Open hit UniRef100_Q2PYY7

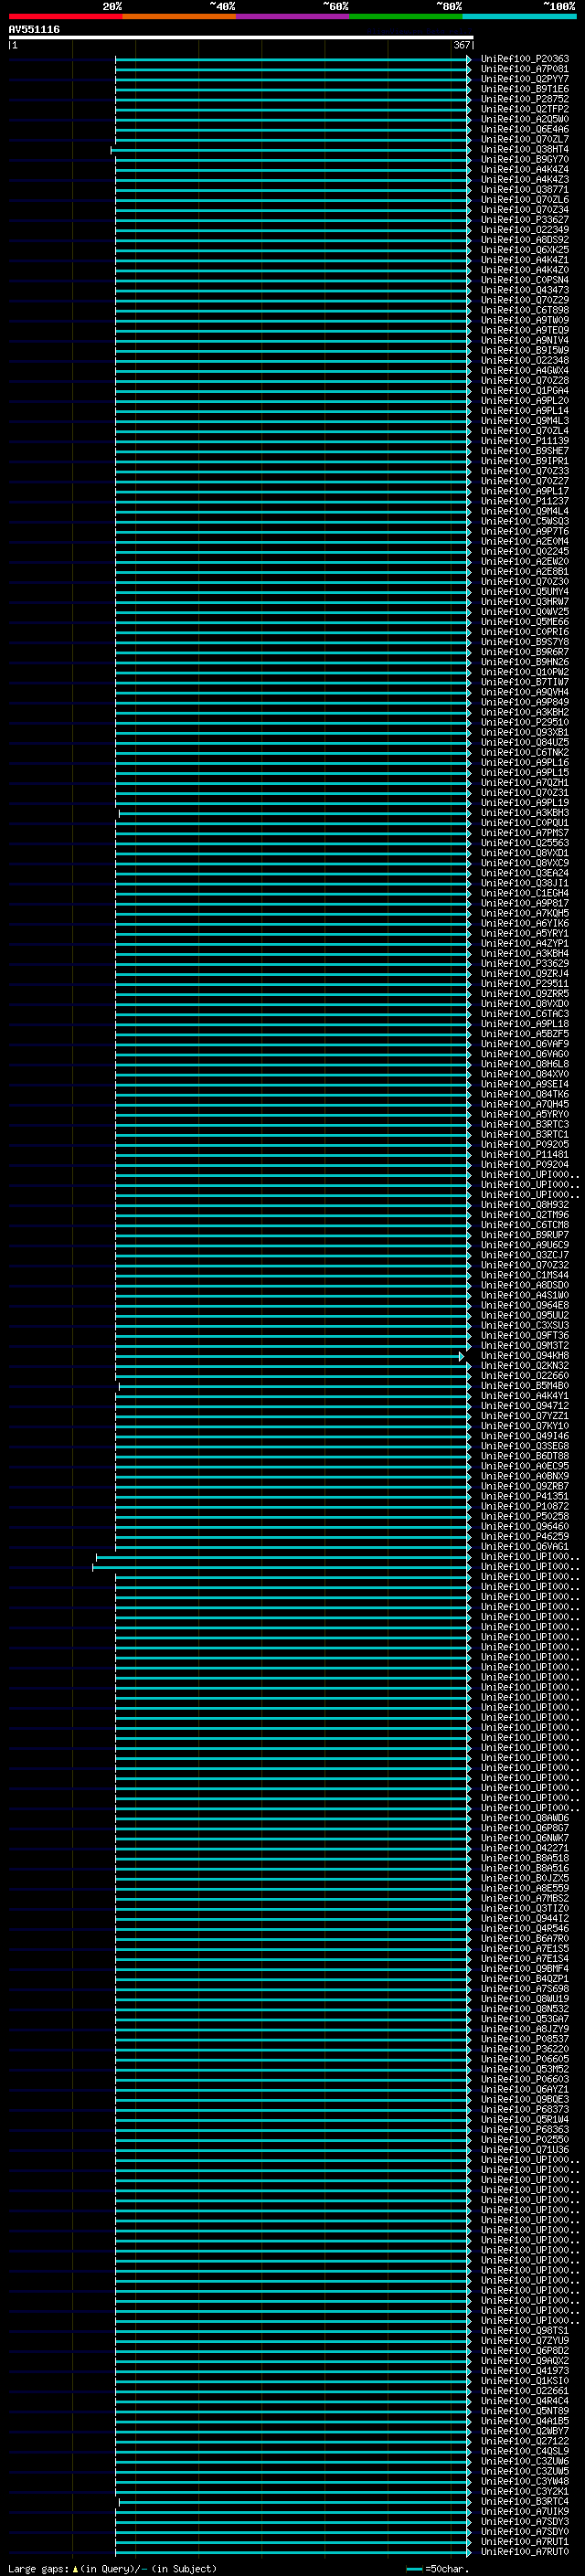coord(525,79)
